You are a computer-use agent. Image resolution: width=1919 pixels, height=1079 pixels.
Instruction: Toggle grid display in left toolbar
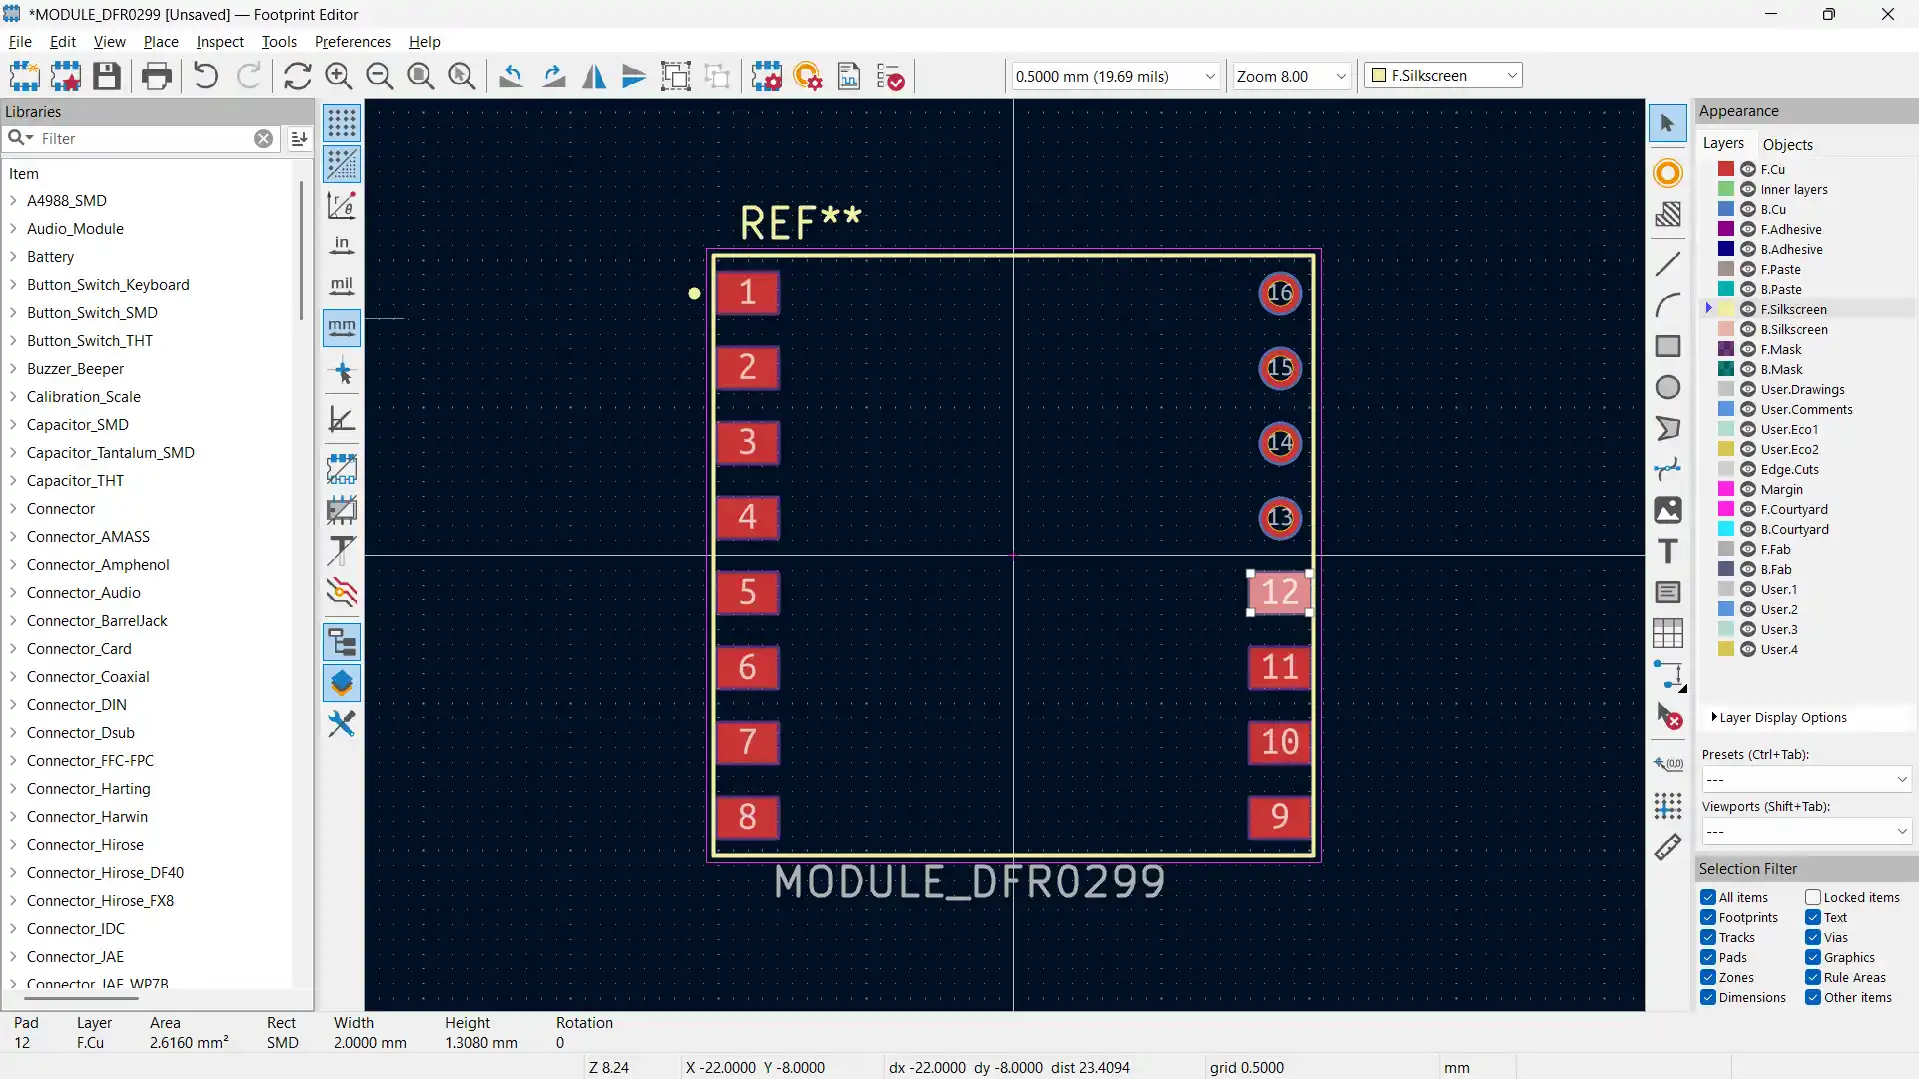coord(342,123)
